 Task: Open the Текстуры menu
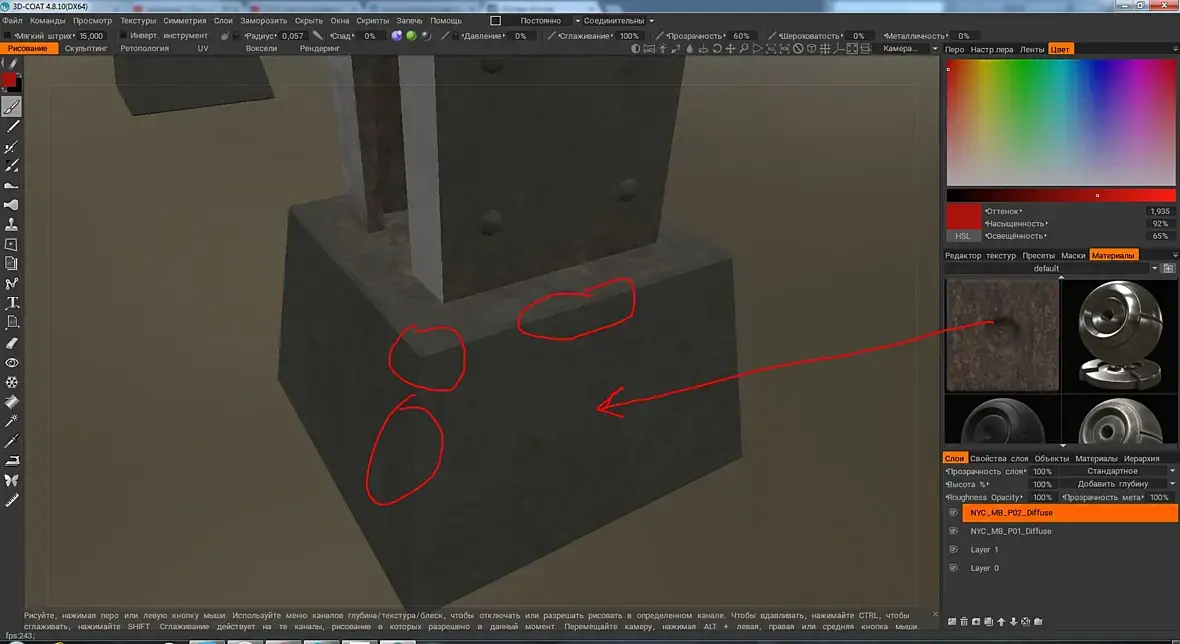(138, 20)
